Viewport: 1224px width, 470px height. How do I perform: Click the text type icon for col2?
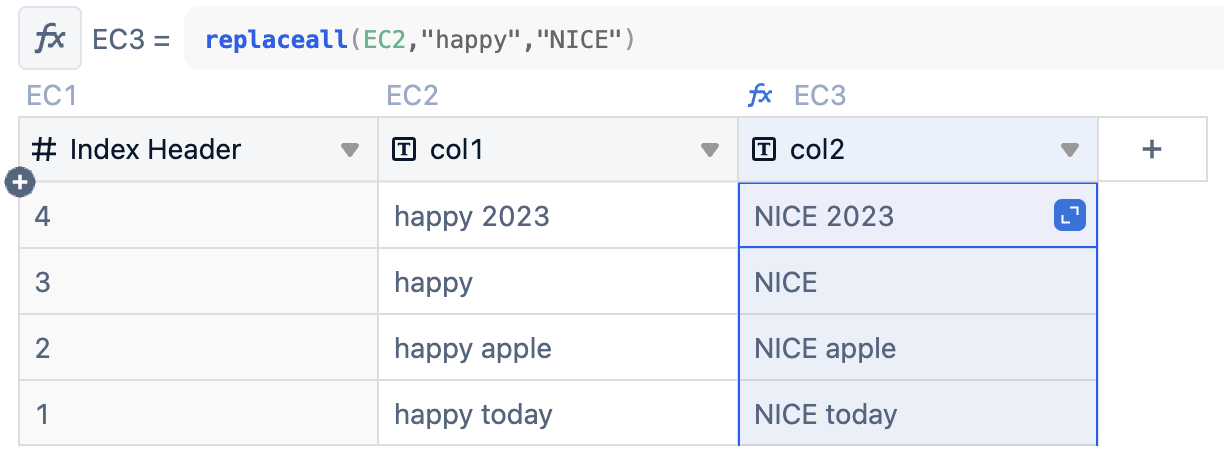(764, 150)
